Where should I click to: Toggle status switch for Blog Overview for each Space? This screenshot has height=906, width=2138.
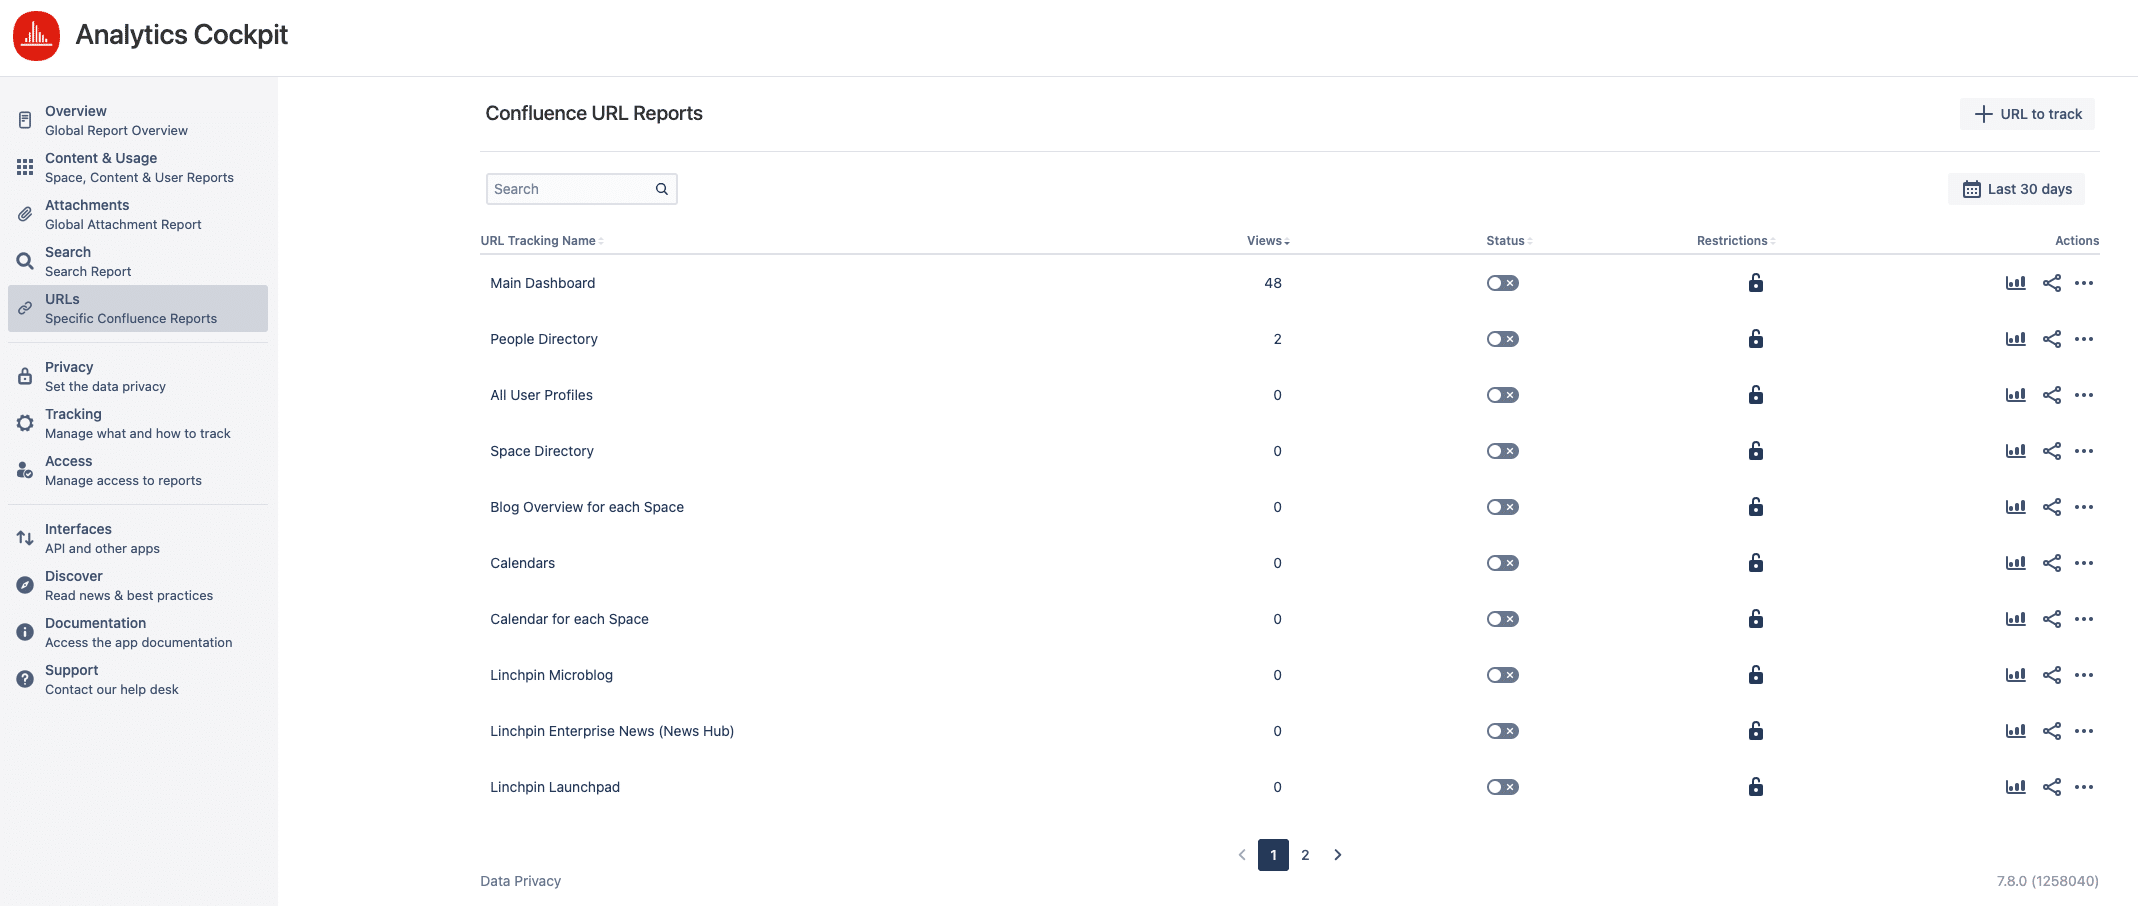(x=1502, y=507)
